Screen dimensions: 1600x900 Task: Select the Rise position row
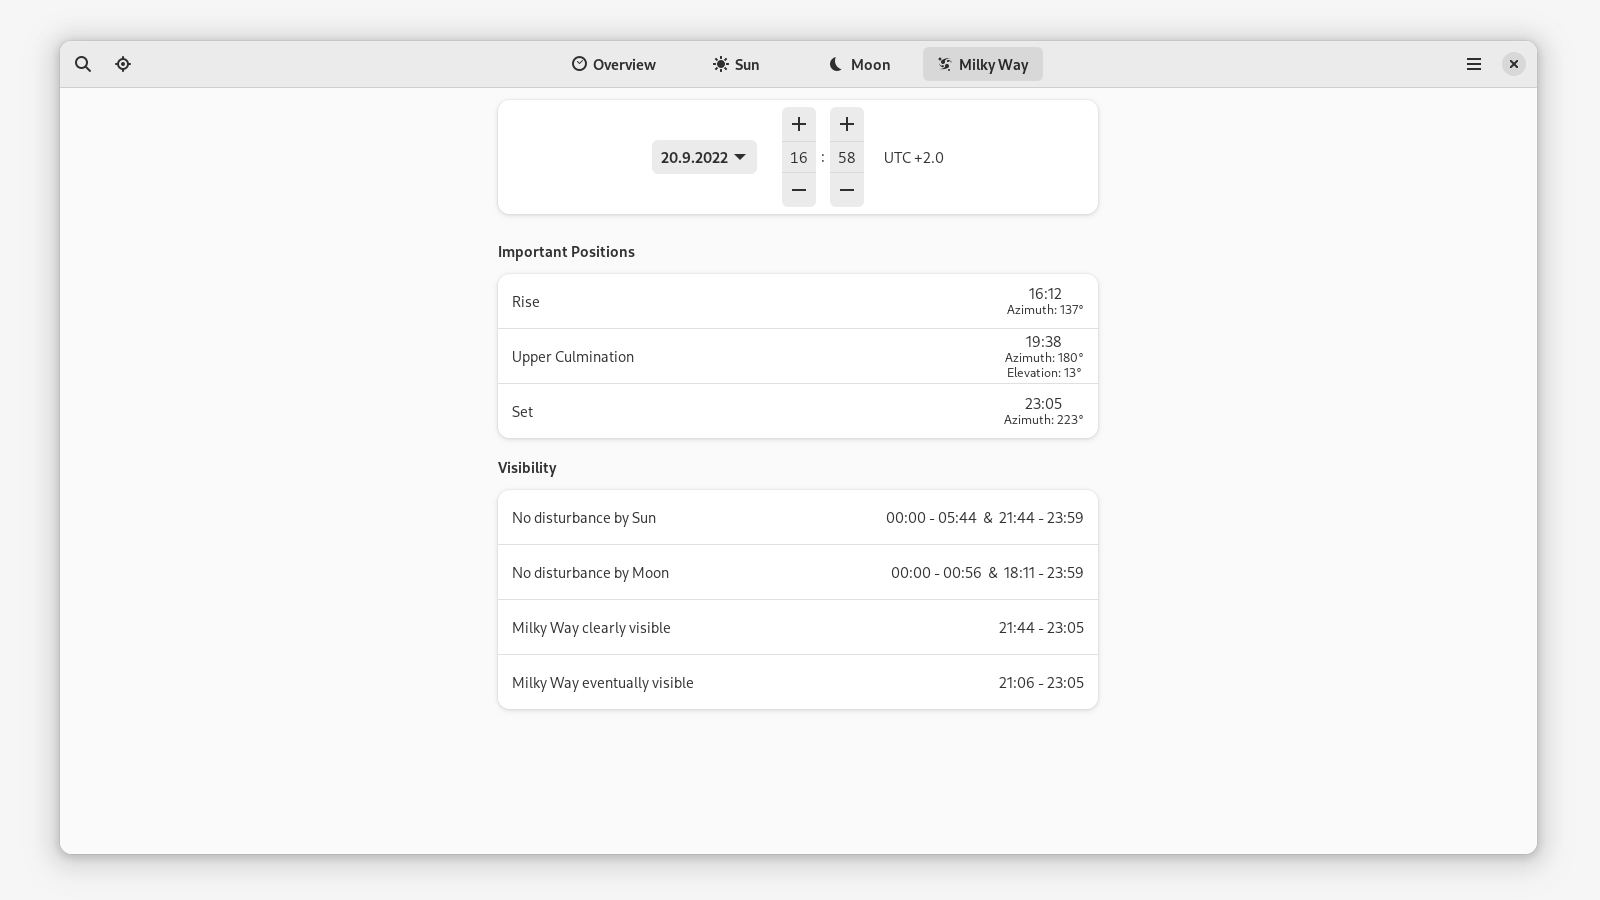(797, 301)
